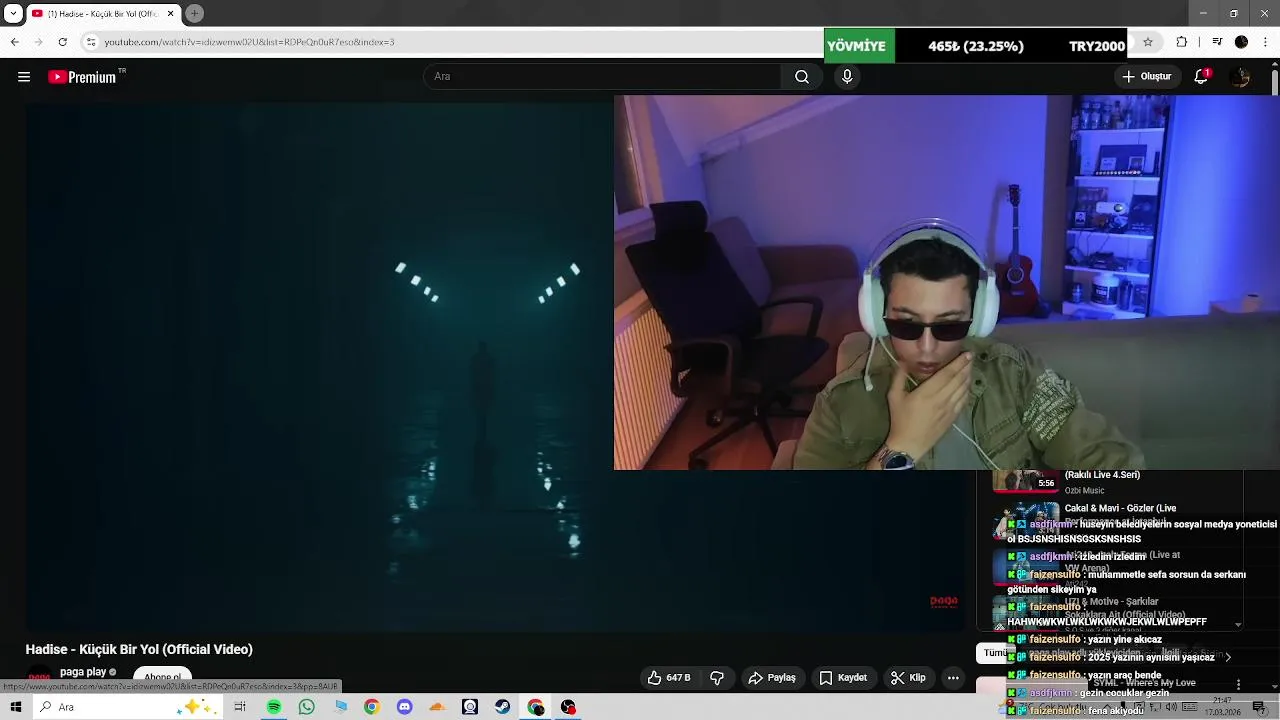The width and height of the screenshot is (1280, 720).
Task: Open YouTube notifications bell
Action: coord(1202,77)
